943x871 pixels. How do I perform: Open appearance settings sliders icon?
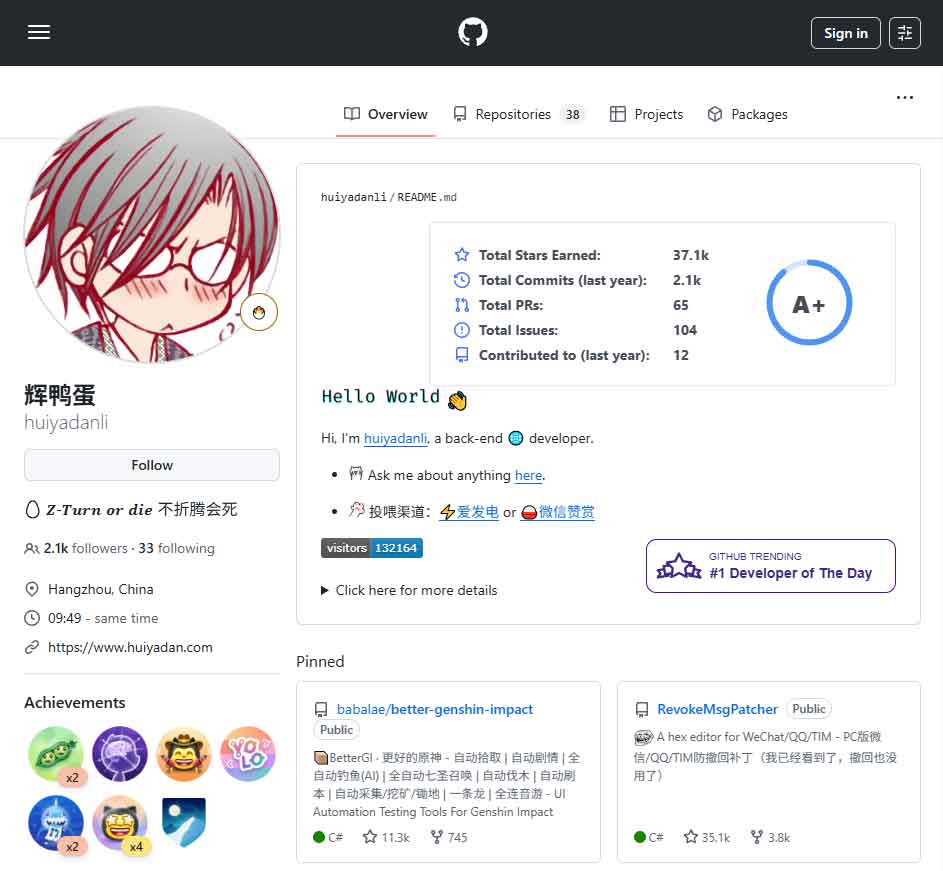904,33
